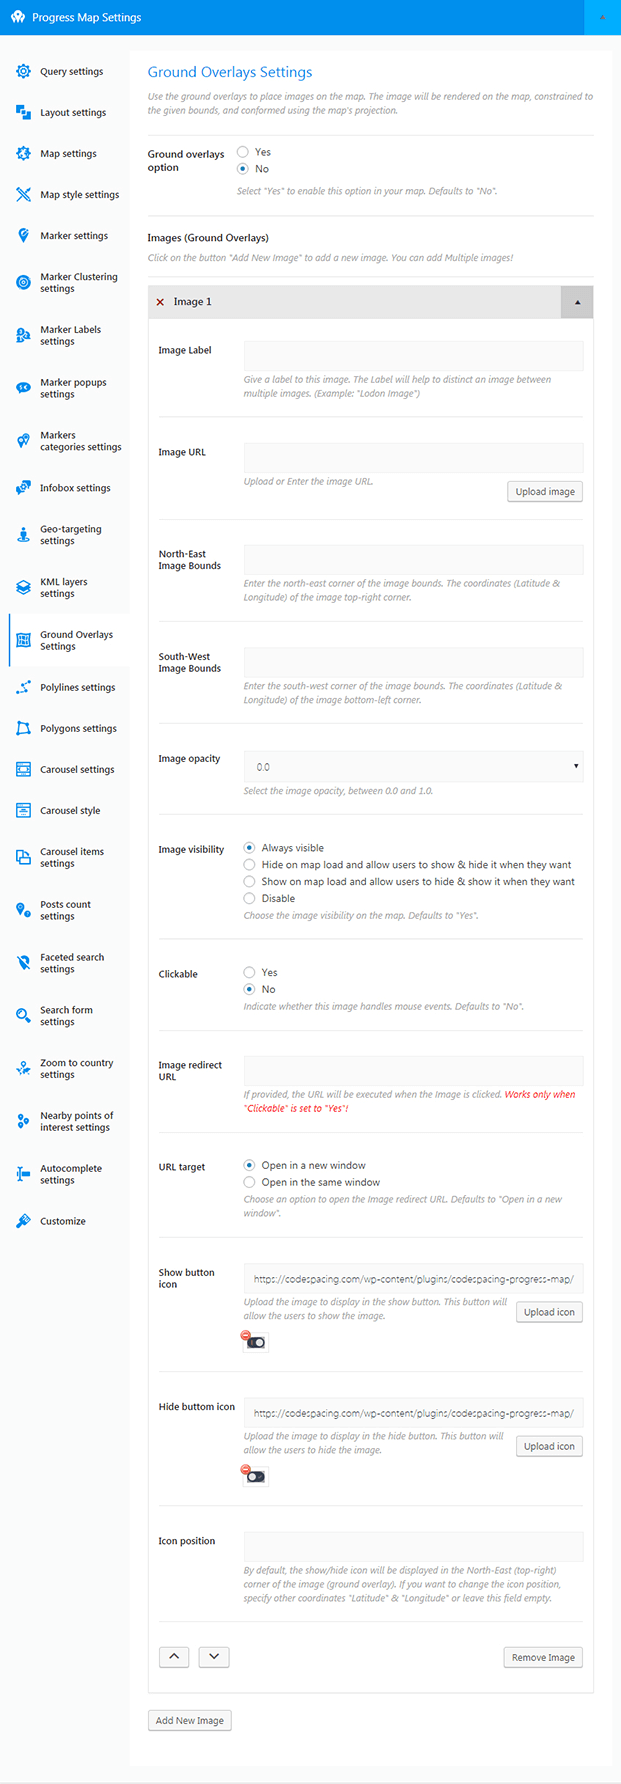Collapse the Image 1 panel arrow
Screen dimensions: 621x1784
[x=577, y=302]
